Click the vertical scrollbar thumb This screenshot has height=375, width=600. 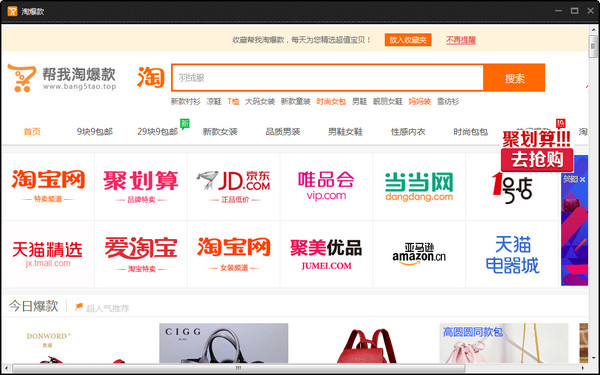(593, 46)
